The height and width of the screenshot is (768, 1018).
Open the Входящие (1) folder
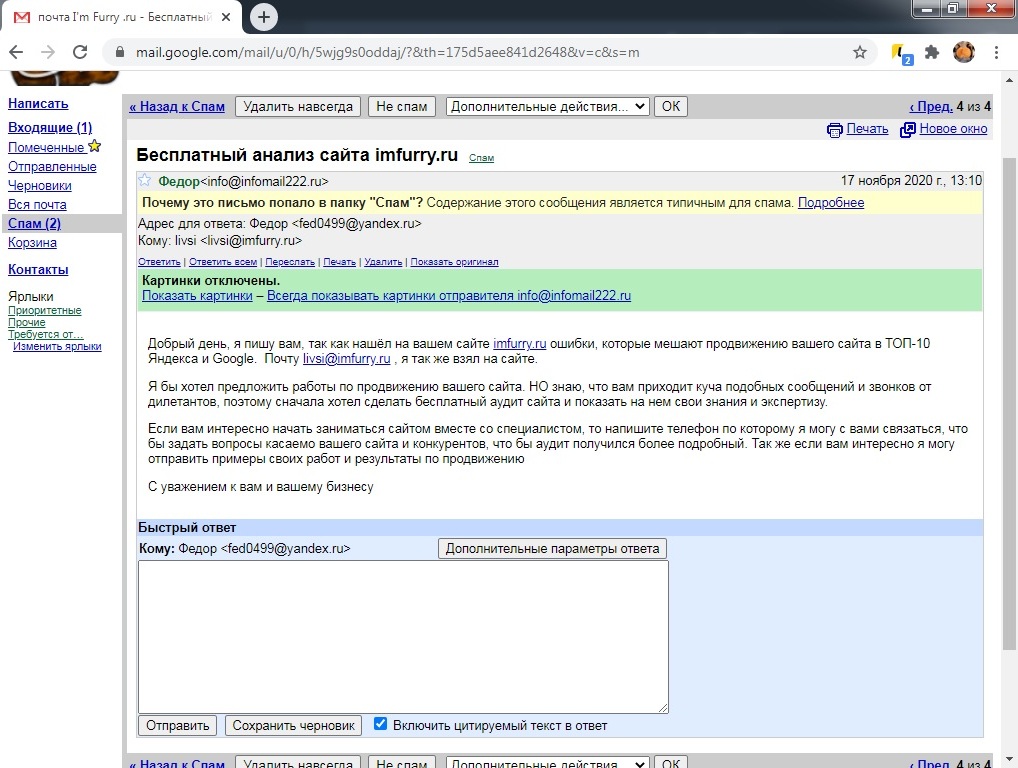coord(50,127)
